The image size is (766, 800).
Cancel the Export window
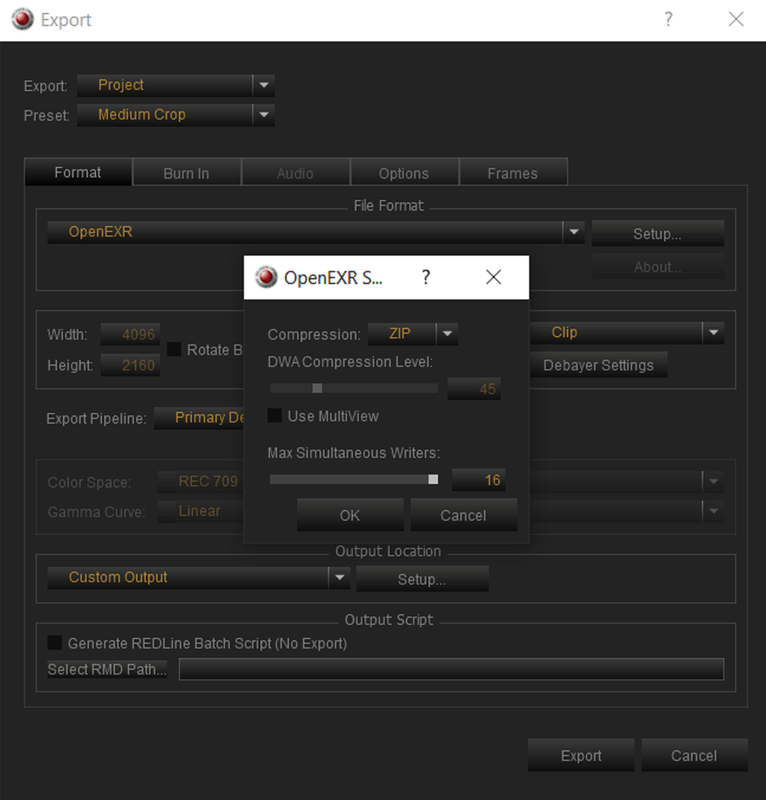click(694, 755)
